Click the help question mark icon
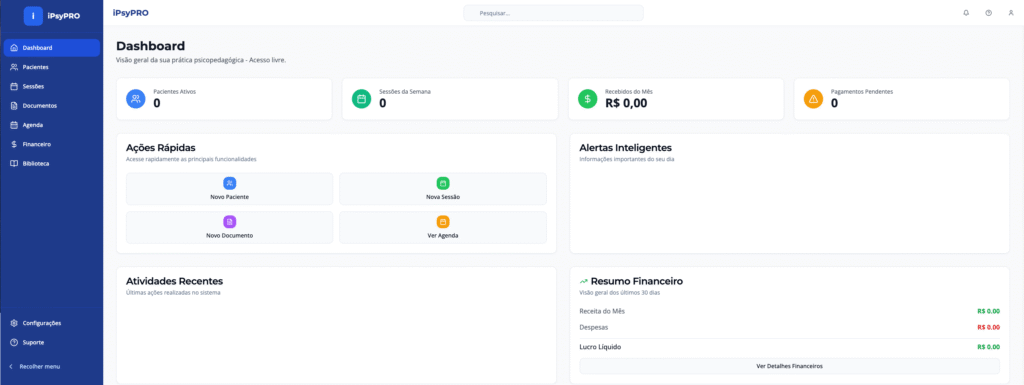This screenshot has height=385, width=1024. click(x=988, y=13)
